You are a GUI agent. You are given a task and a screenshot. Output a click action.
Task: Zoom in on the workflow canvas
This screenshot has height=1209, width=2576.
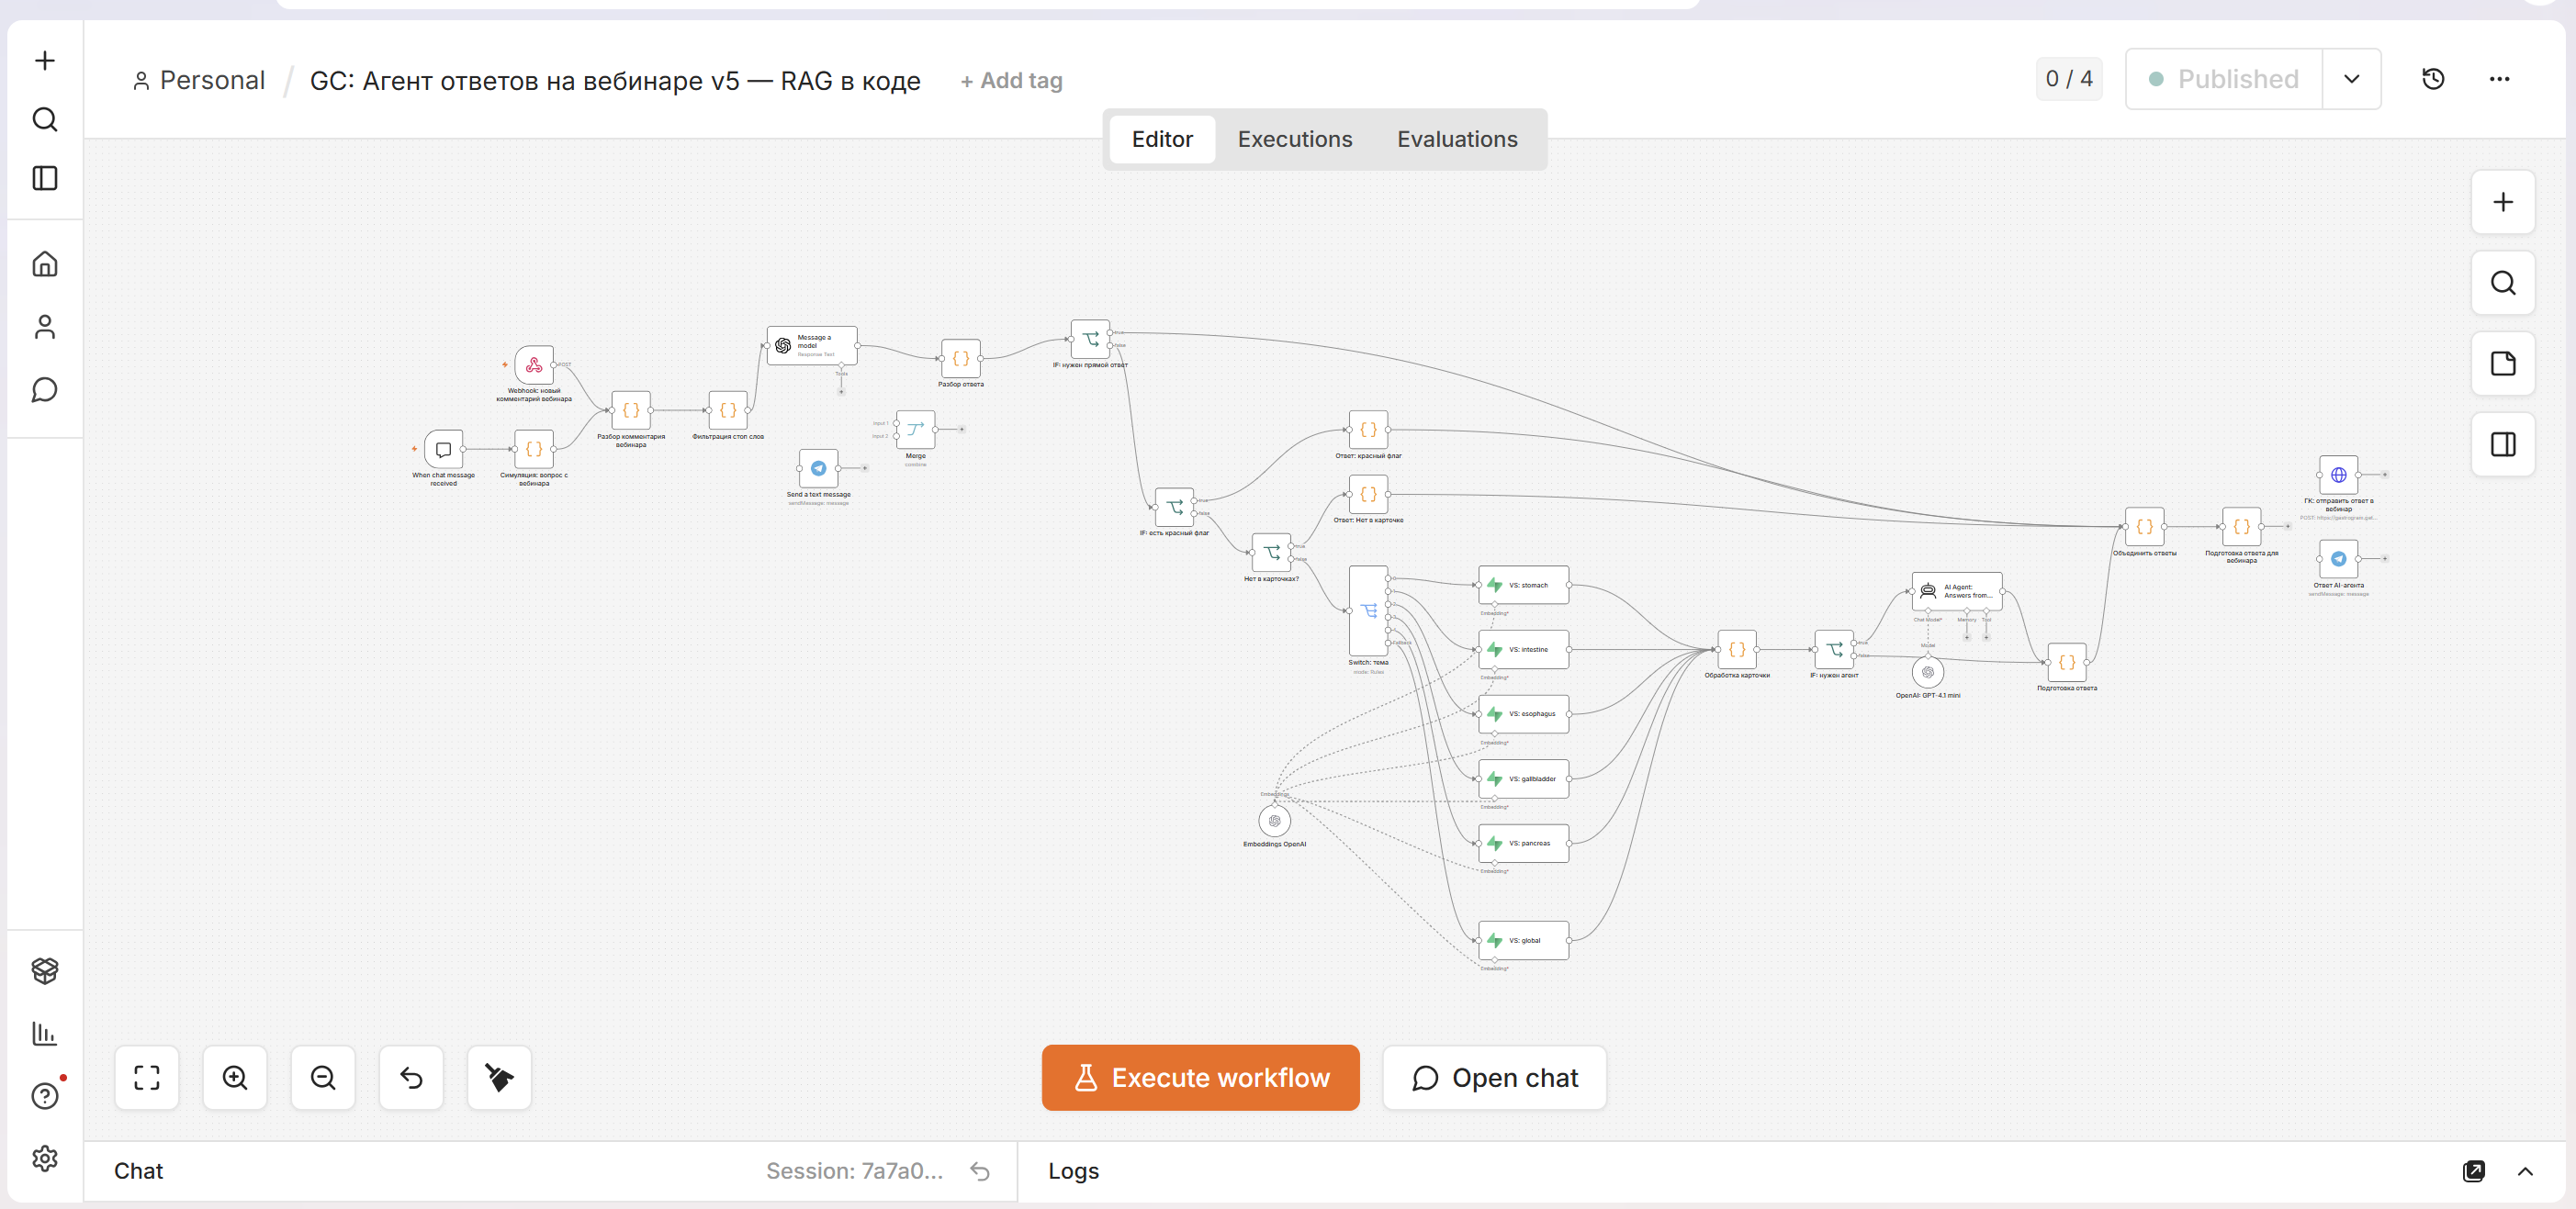pyautogui.click(x=235, y=1077)
